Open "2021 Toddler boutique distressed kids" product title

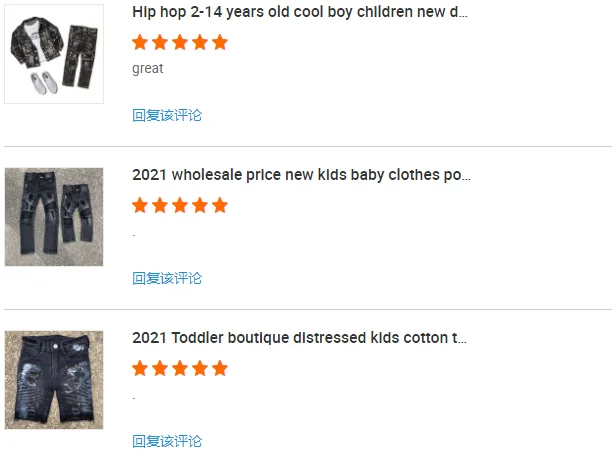[x=300, y=338]
